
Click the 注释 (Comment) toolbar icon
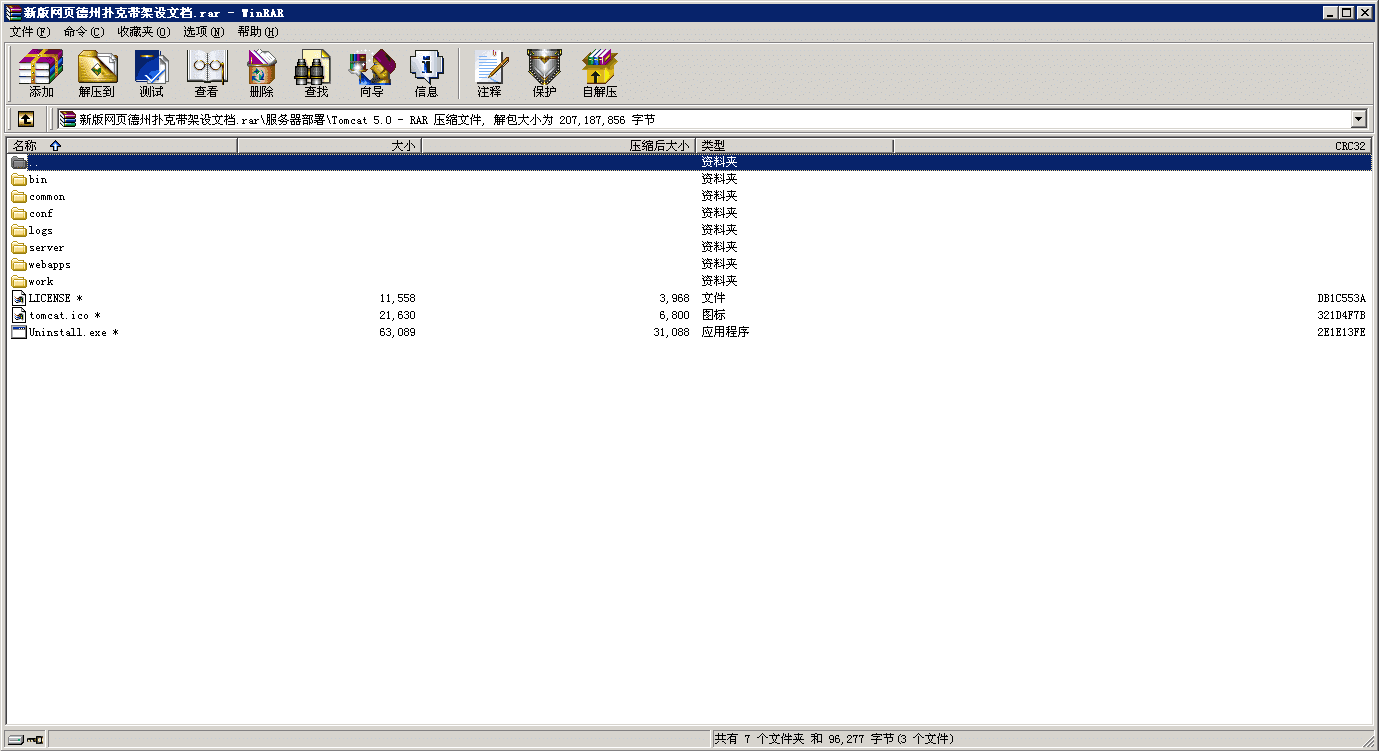[489, 73]
